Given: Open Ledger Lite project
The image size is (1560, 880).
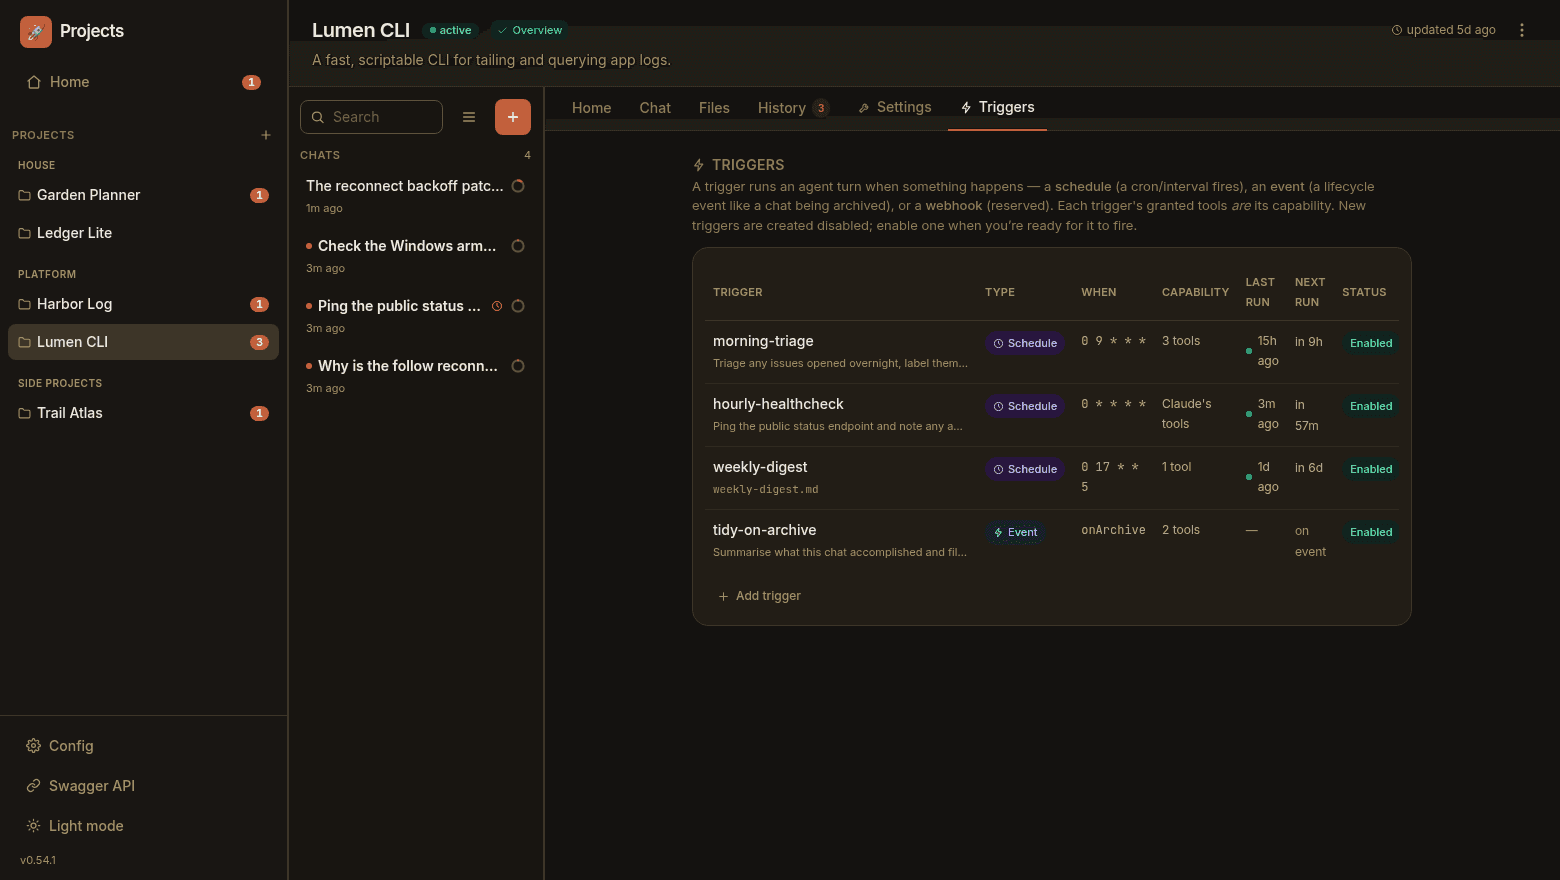Looking at the screenshot, I should click(143, 233).
